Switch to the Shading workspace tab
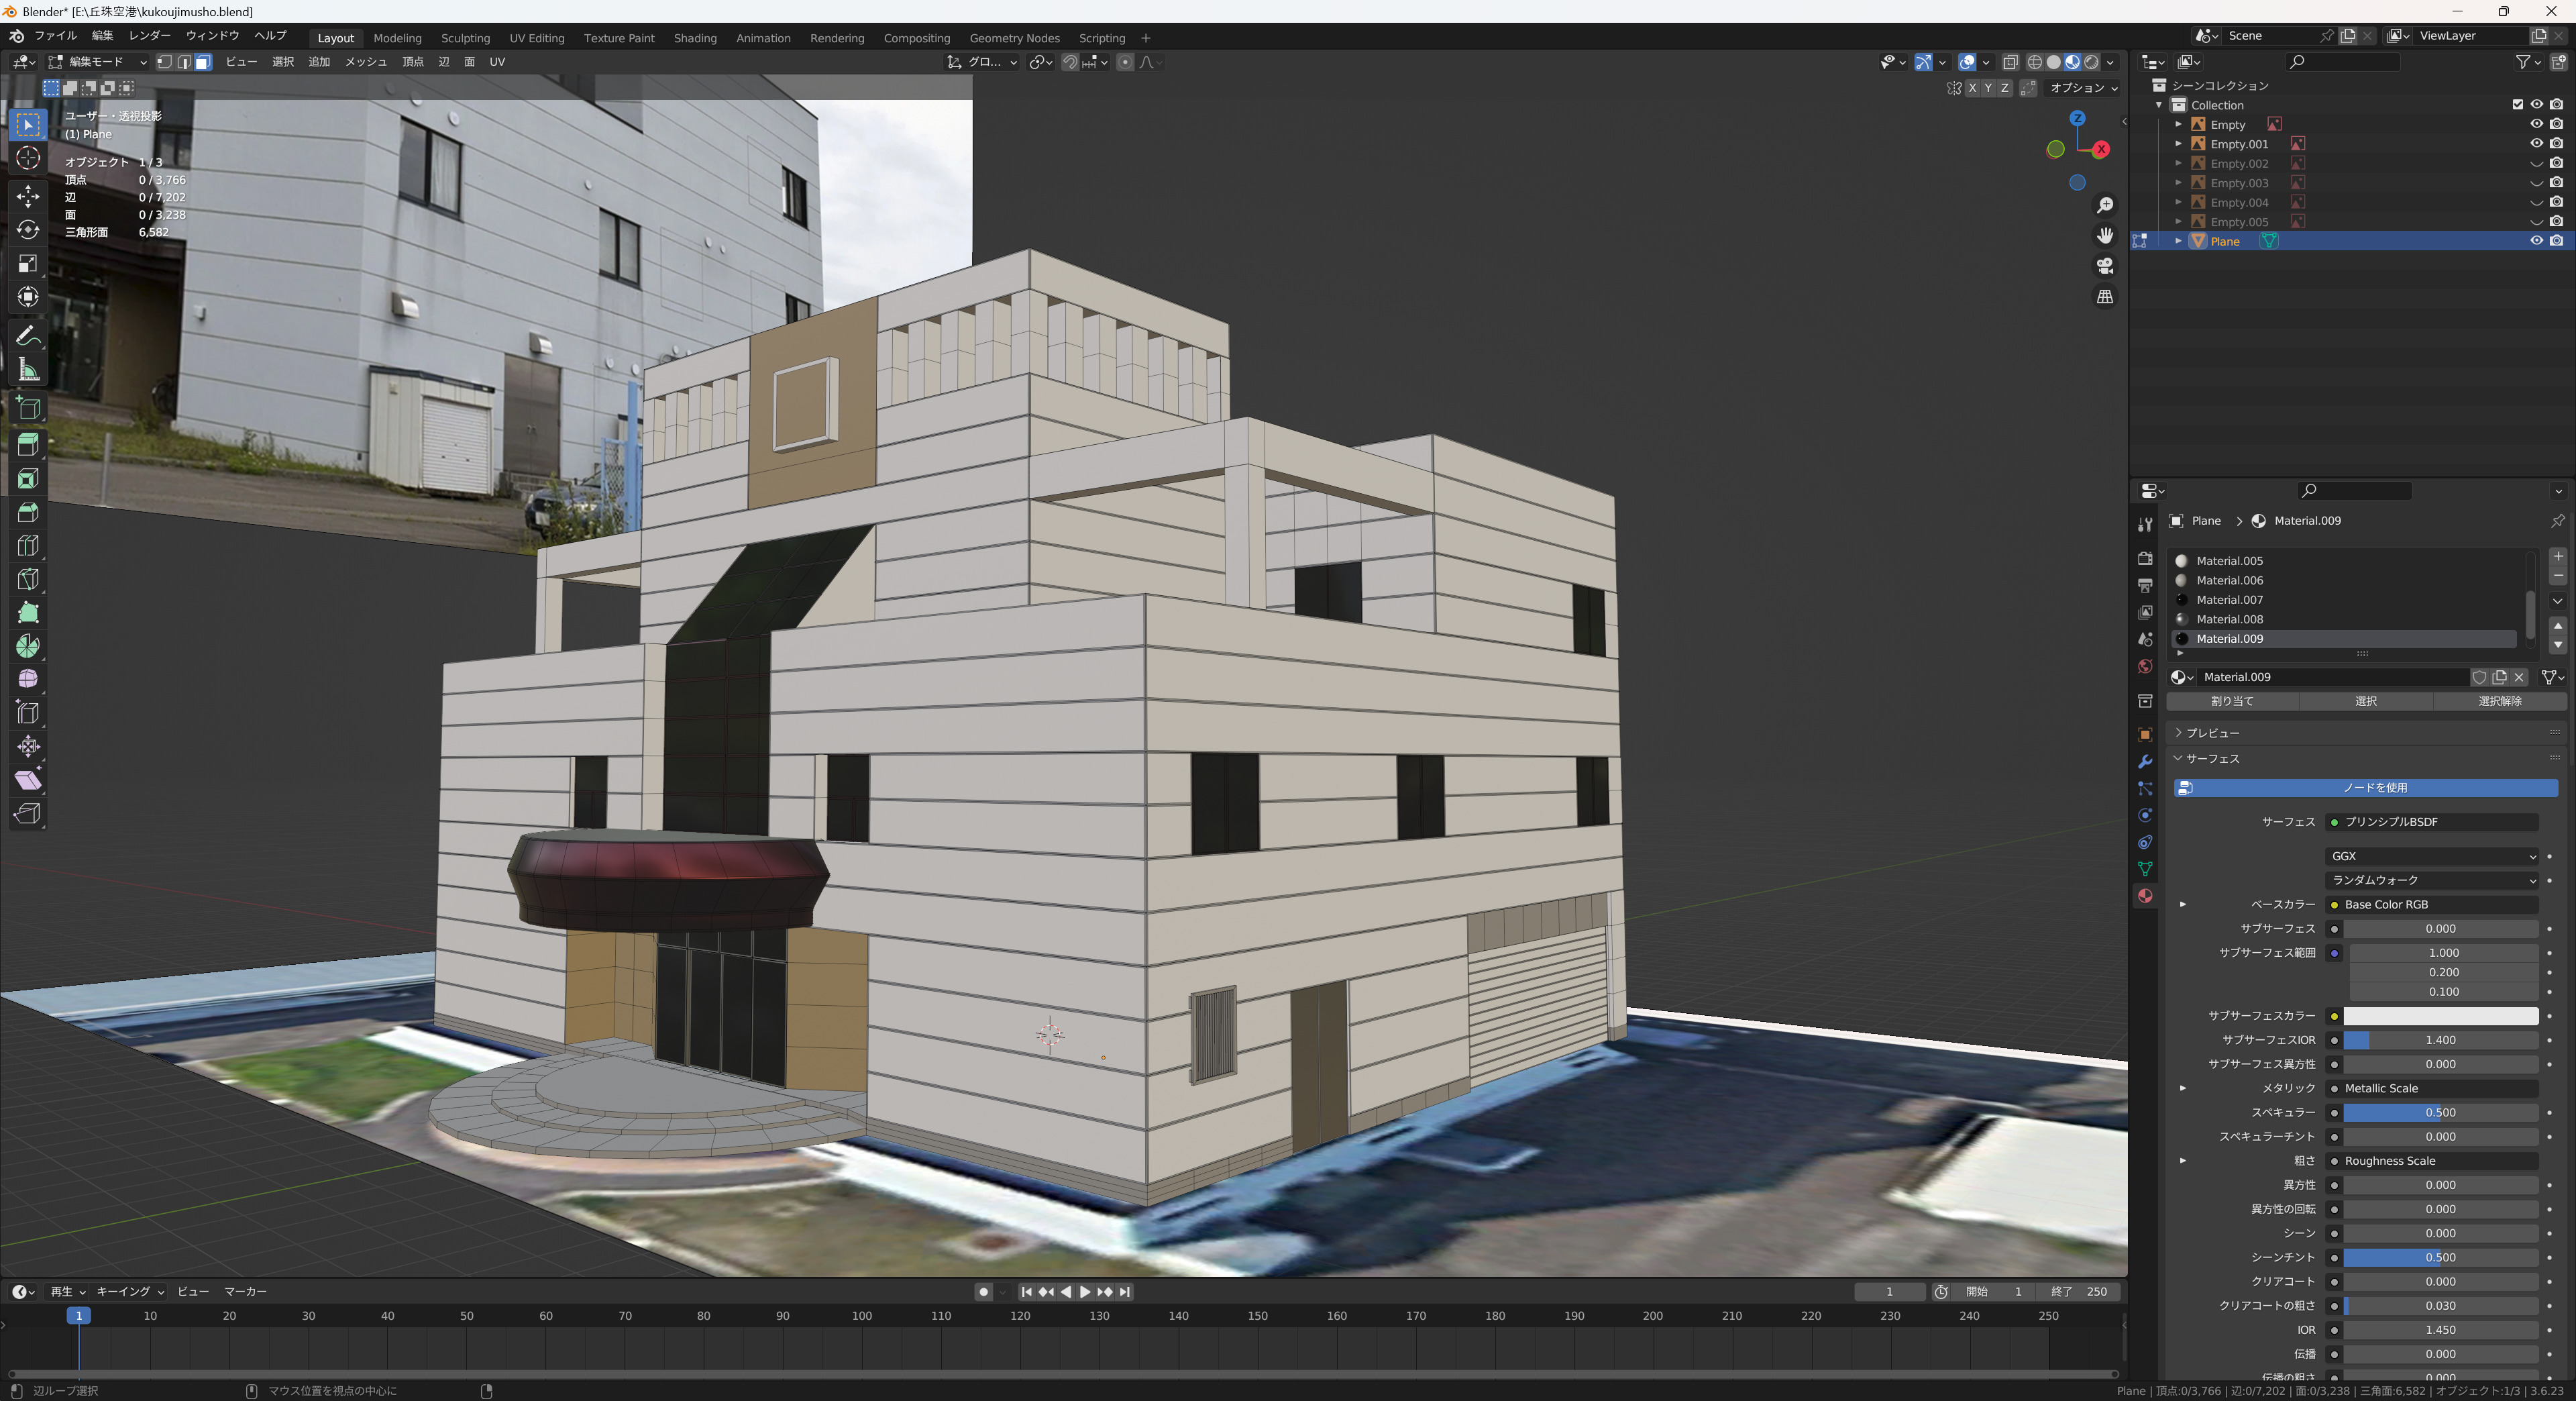 coord(695,38)
